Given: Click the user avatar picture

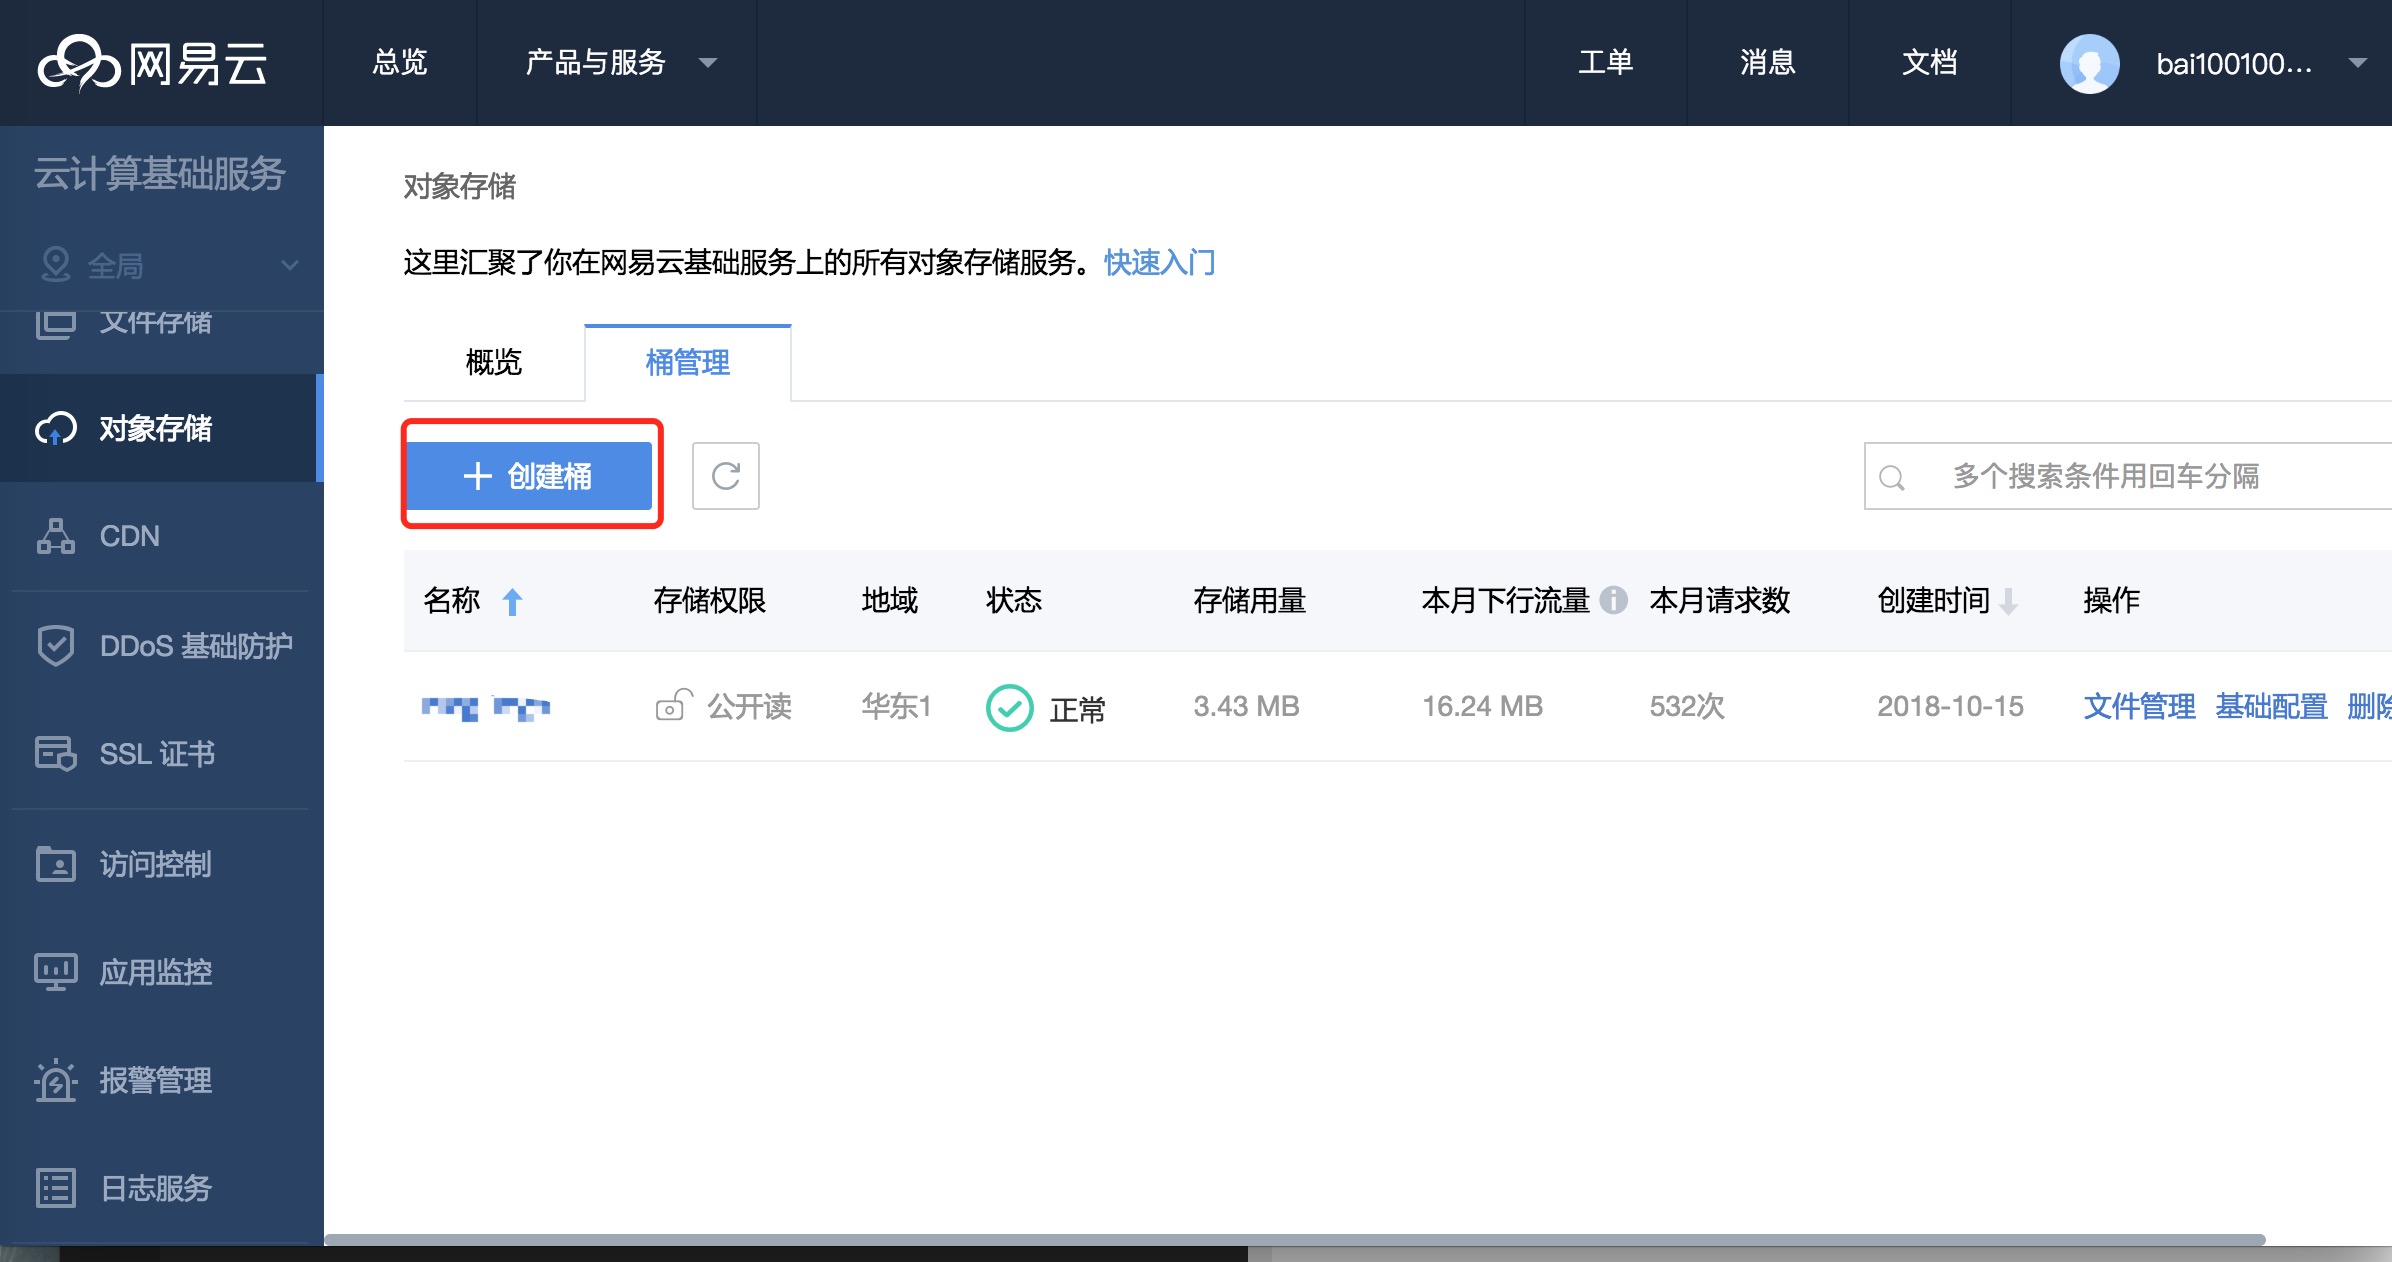Looking at the screenshot, I should 2090,63.
